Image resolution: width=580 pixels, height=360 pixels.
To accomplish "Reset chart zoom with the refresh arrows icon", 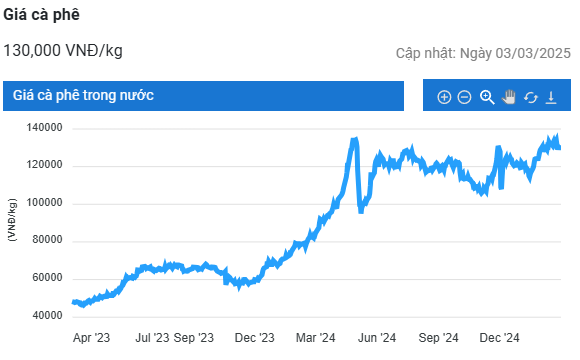I will coord(530,98).
